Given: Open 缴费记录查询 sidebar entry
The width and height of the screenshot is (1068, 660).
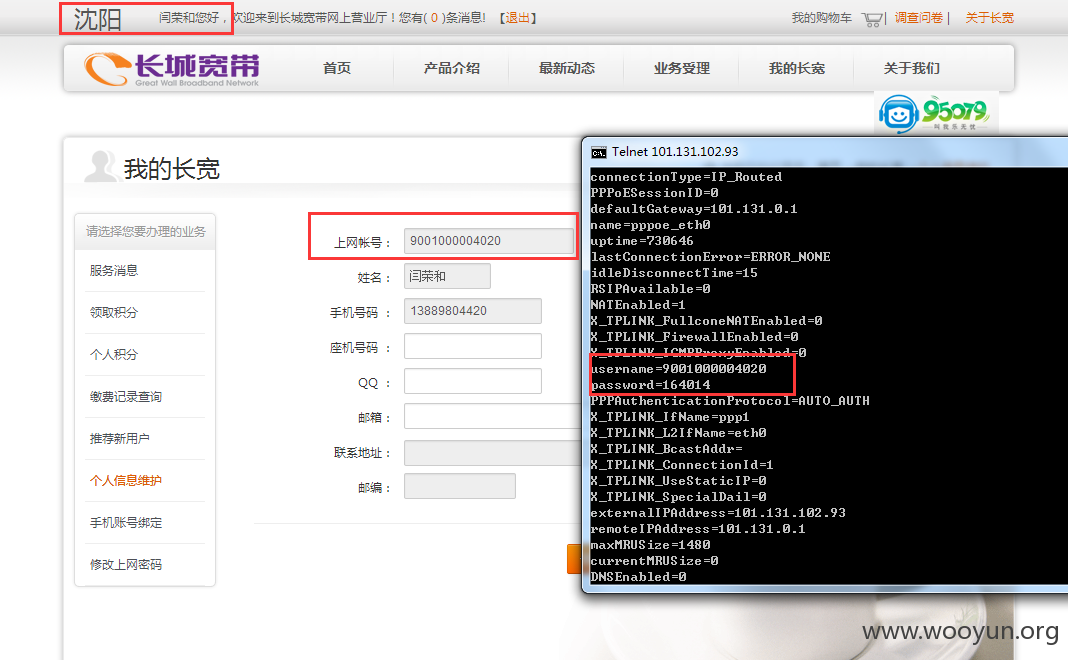Looking at the screenshot, I should click(x=126, y=396).
